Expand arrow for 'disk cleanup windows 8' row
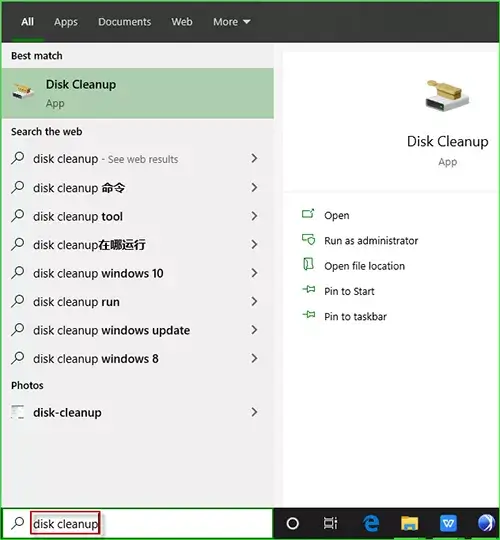 point(254,359)
